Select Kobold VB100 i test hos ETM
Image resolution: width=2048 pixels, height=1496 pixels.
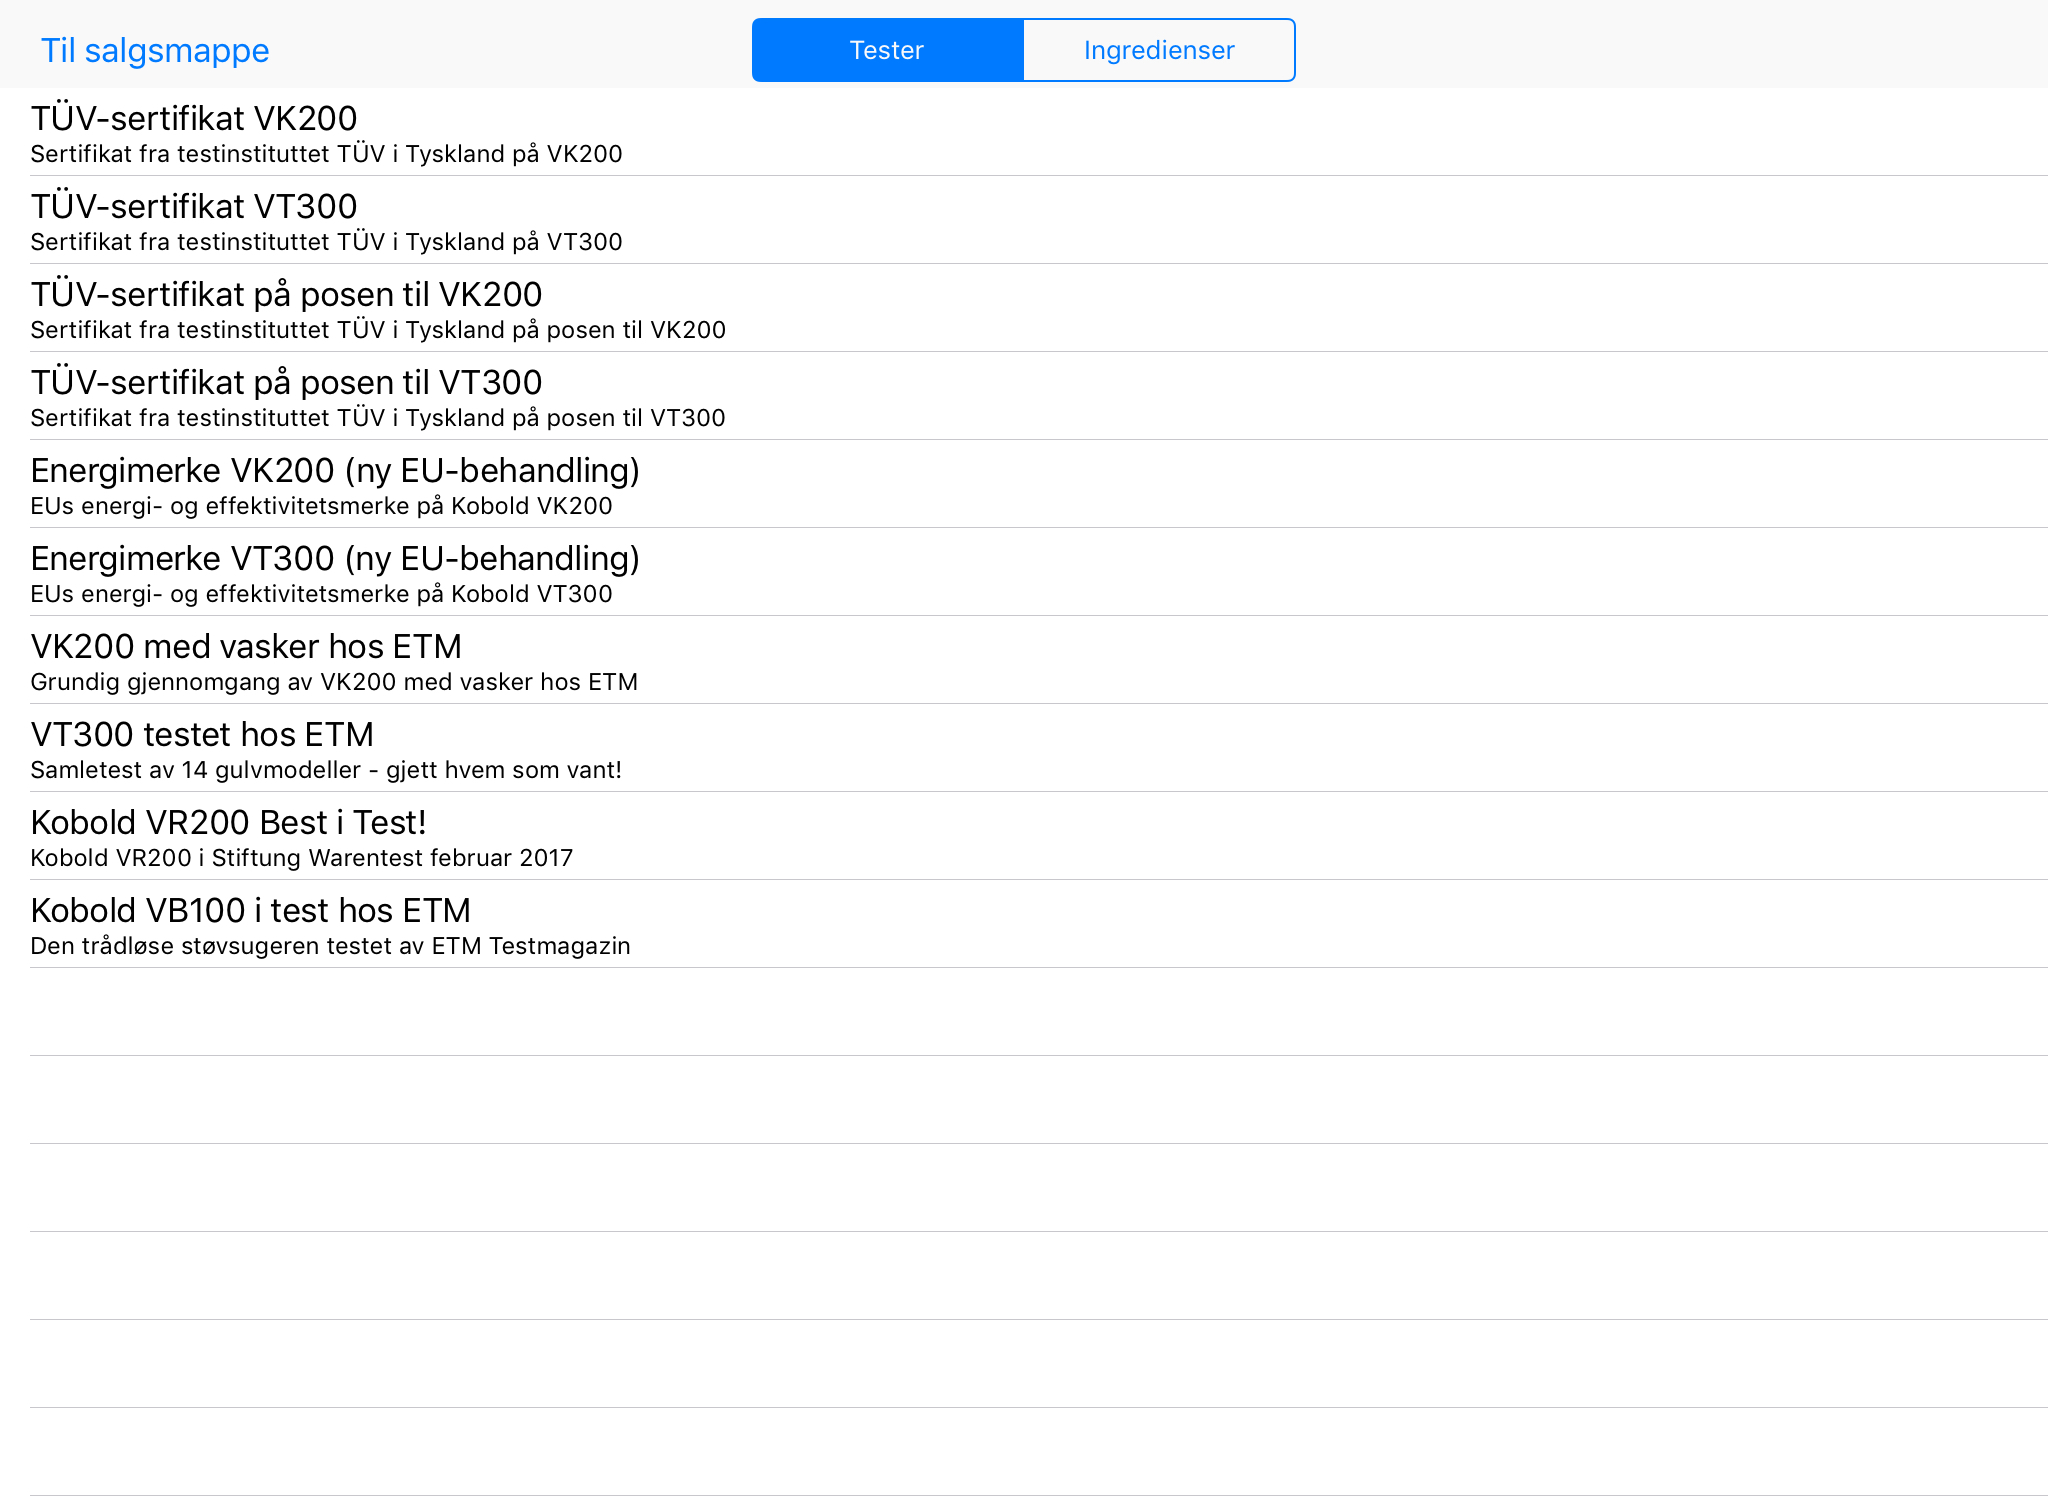(250, 911)
